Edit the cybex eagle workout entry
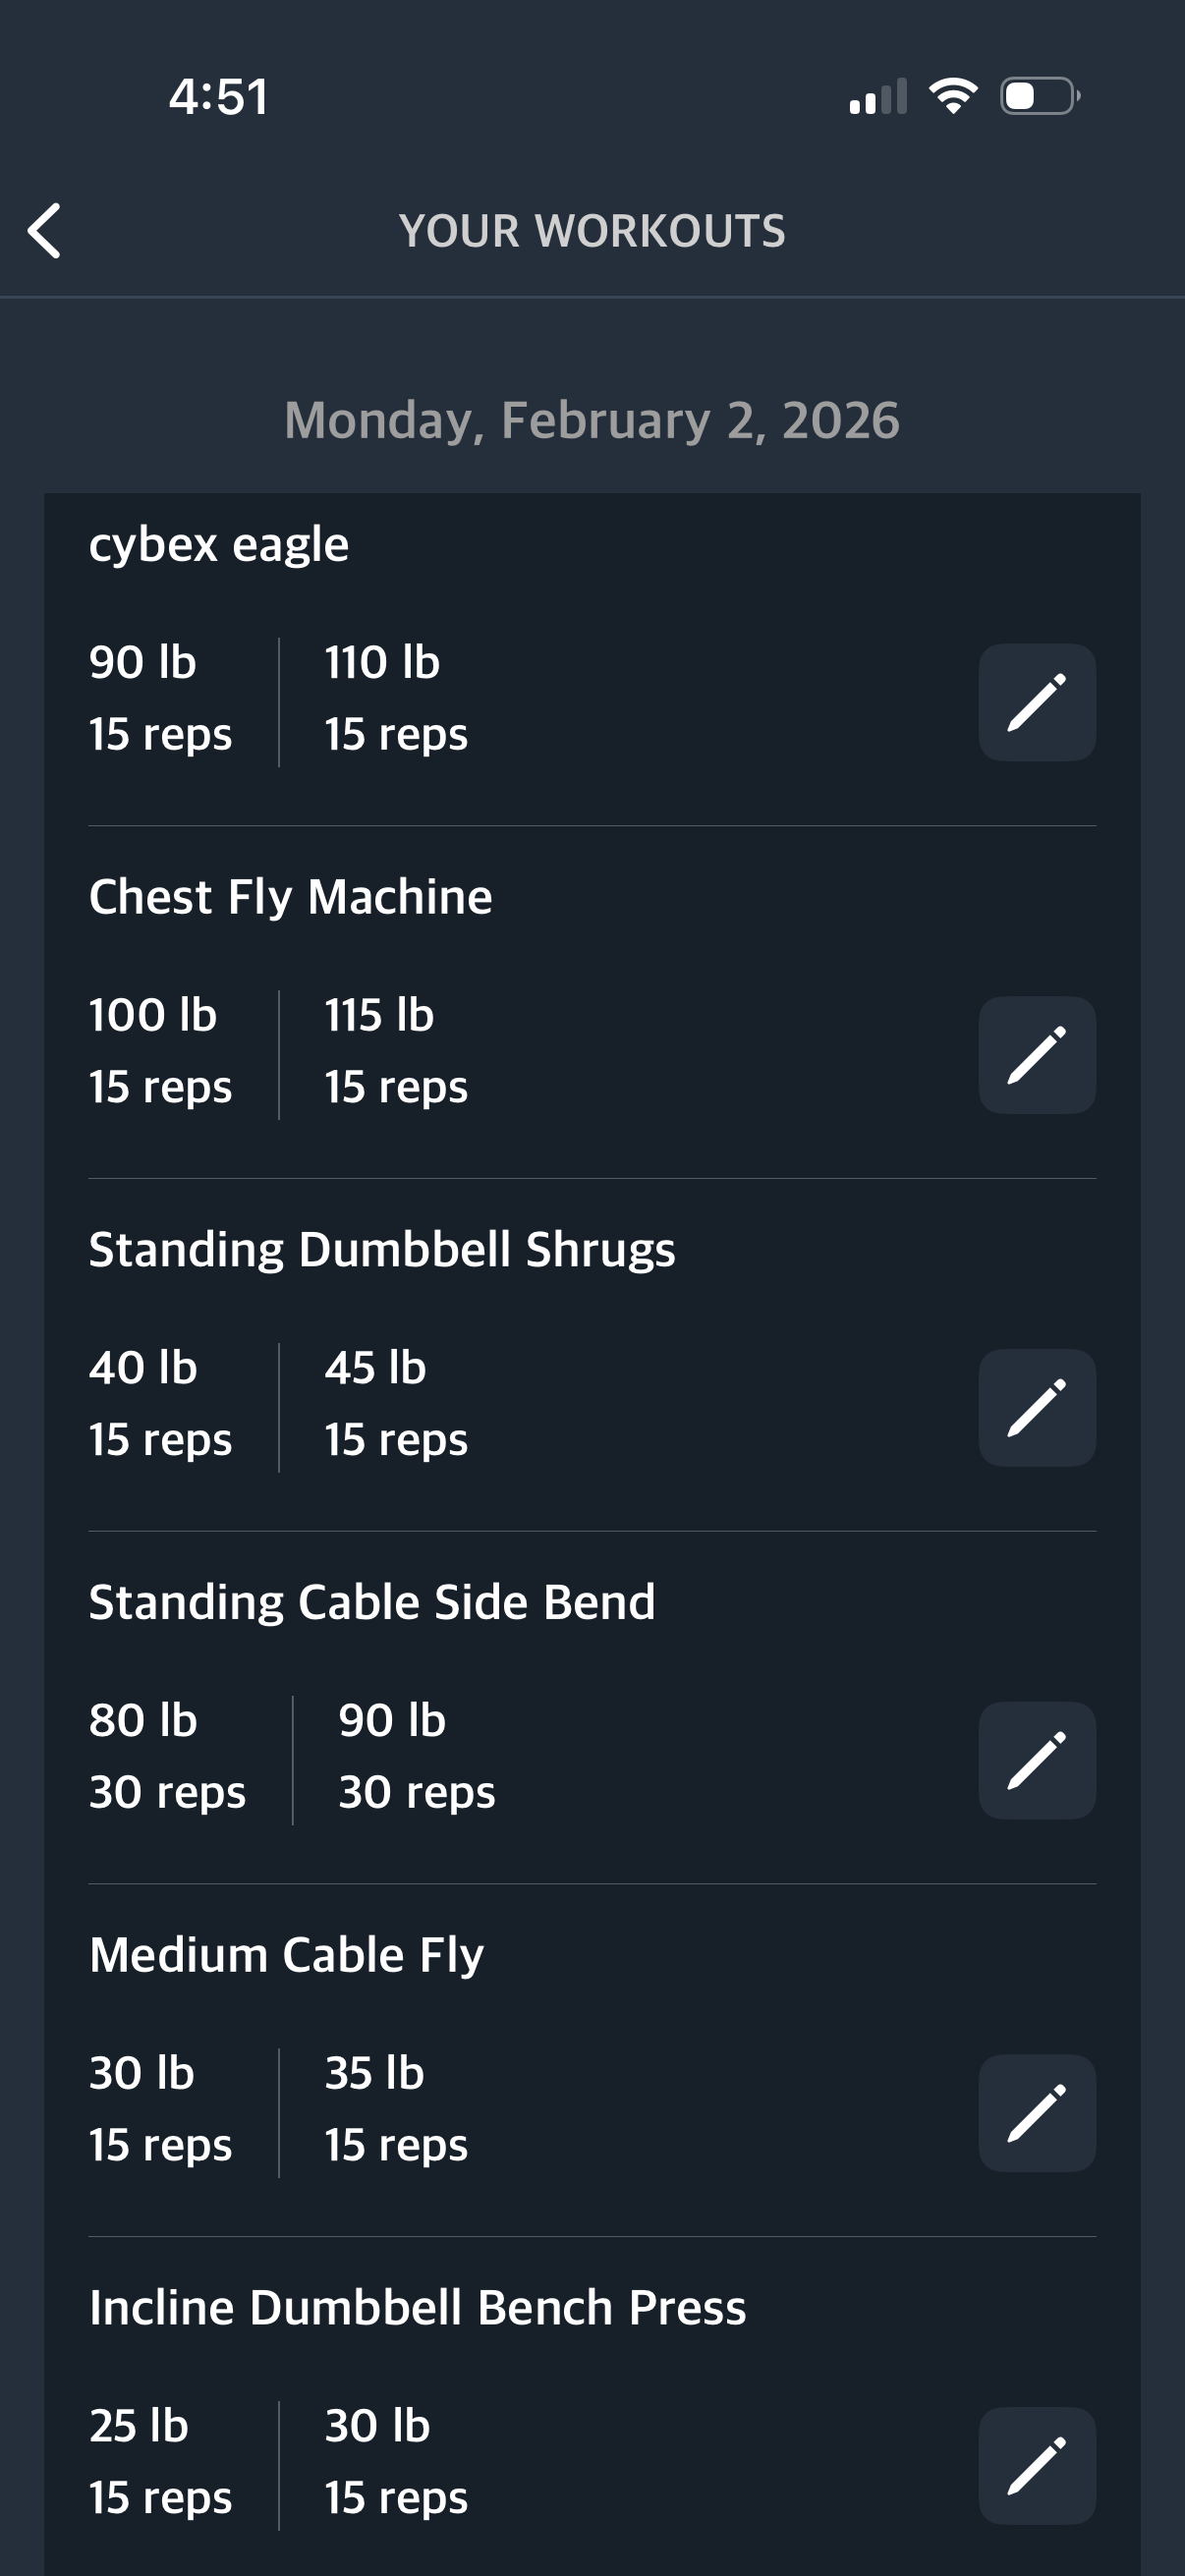 [x=1036, y=702]
